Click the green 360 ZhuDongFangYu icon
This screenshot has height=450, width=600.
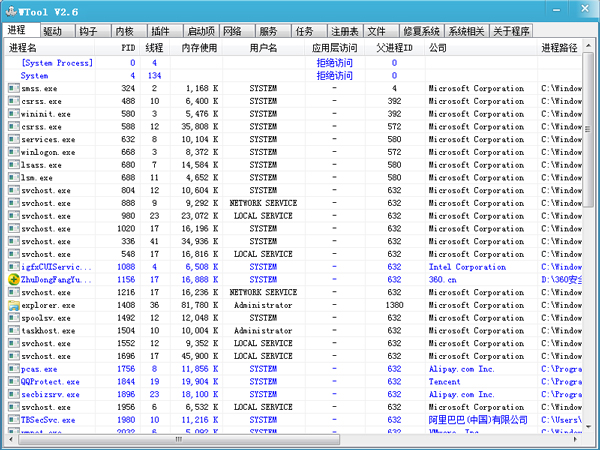tap(14, 279)
